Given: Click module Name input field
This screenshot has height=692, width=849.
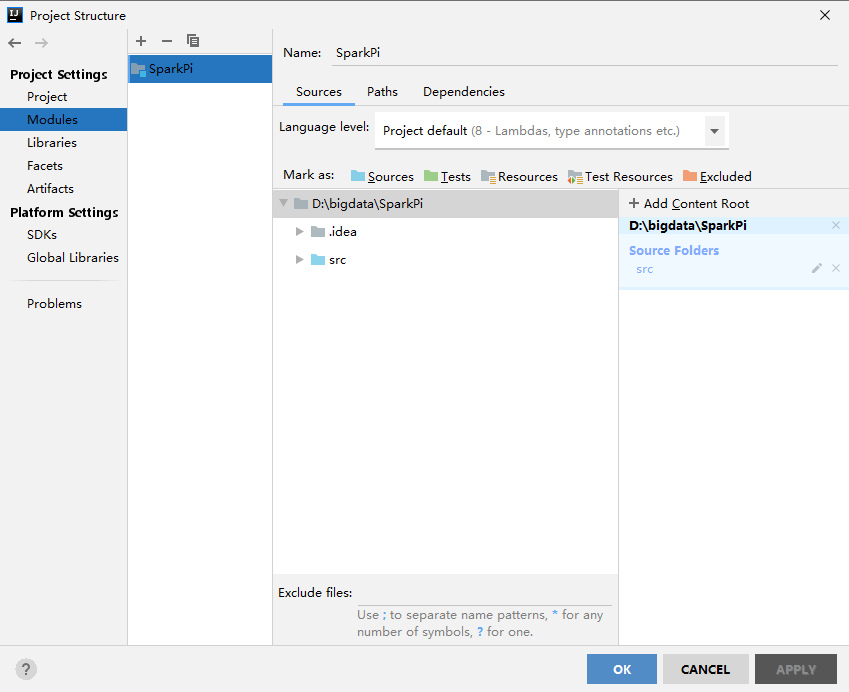Looking at the screenshot, I should click(x=585, y=53).
